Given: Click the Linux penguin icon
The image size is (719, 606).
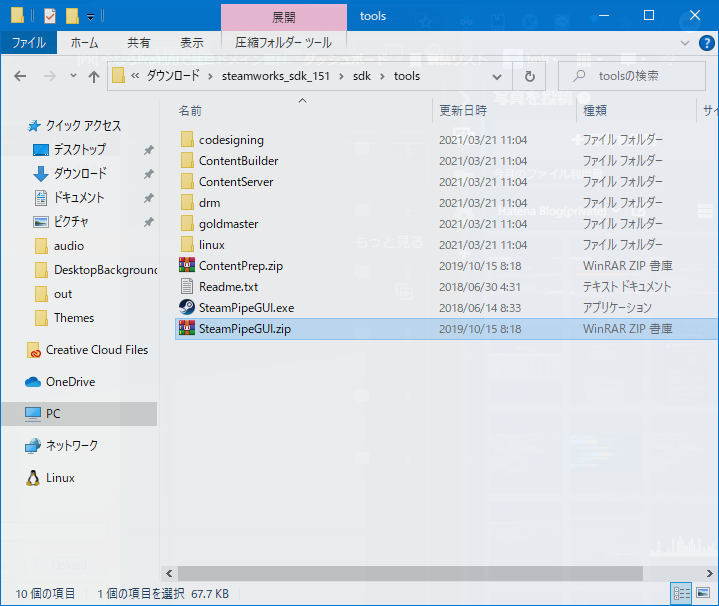Looking at the screenshot, I should tap(33, 478).
